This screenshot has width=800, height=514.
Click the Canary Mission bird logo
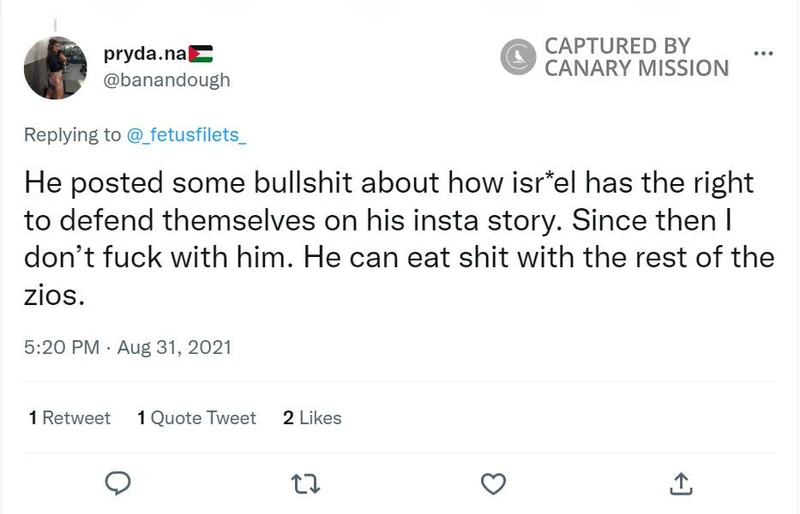(x=518, y=58)
